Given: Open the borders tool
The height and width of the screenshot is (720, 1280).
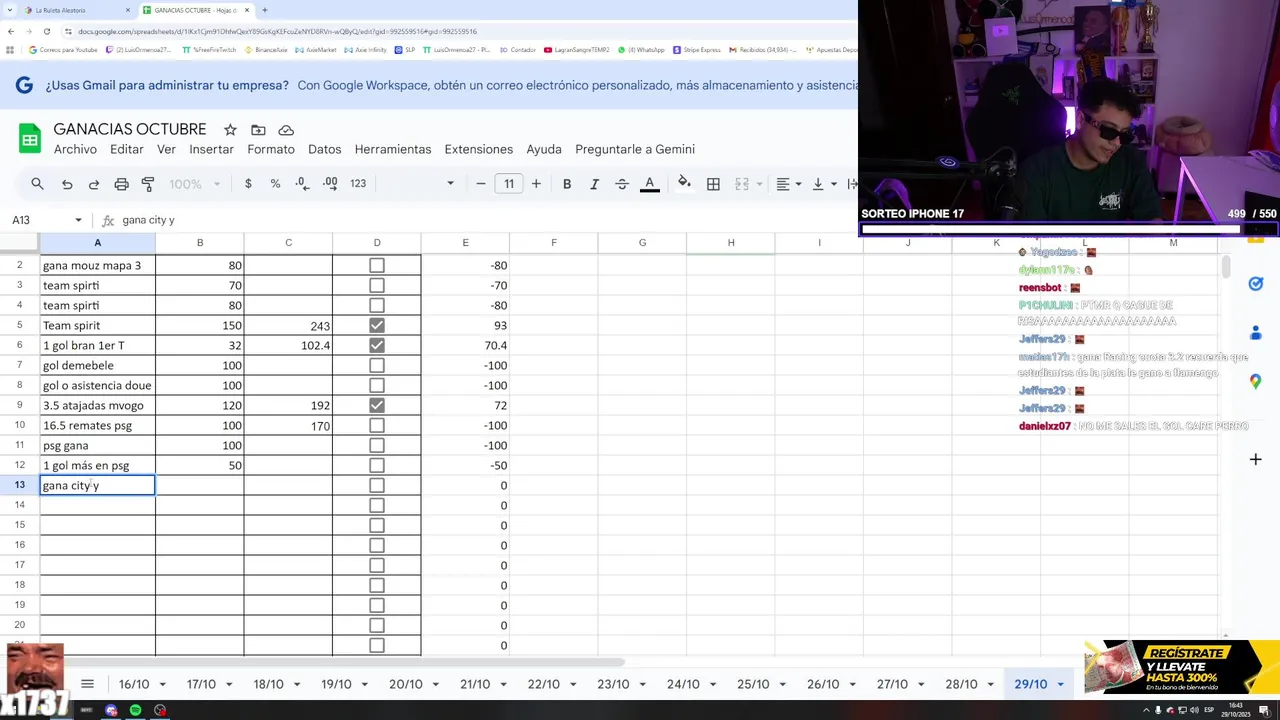Looking at the screenshot, I should click(713, 184).
